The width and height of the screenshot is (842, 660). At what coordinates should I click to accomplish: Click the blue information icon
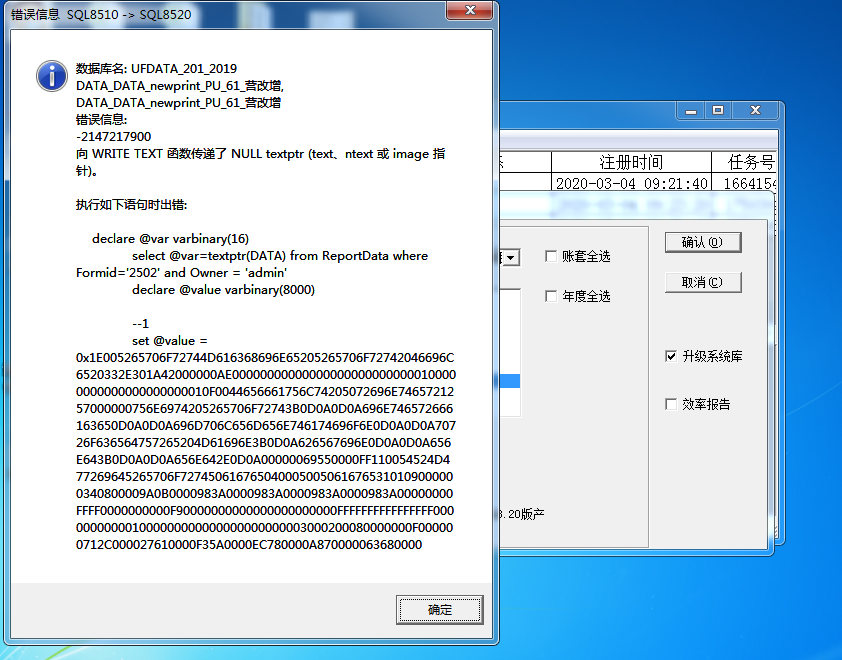point(52,76)
